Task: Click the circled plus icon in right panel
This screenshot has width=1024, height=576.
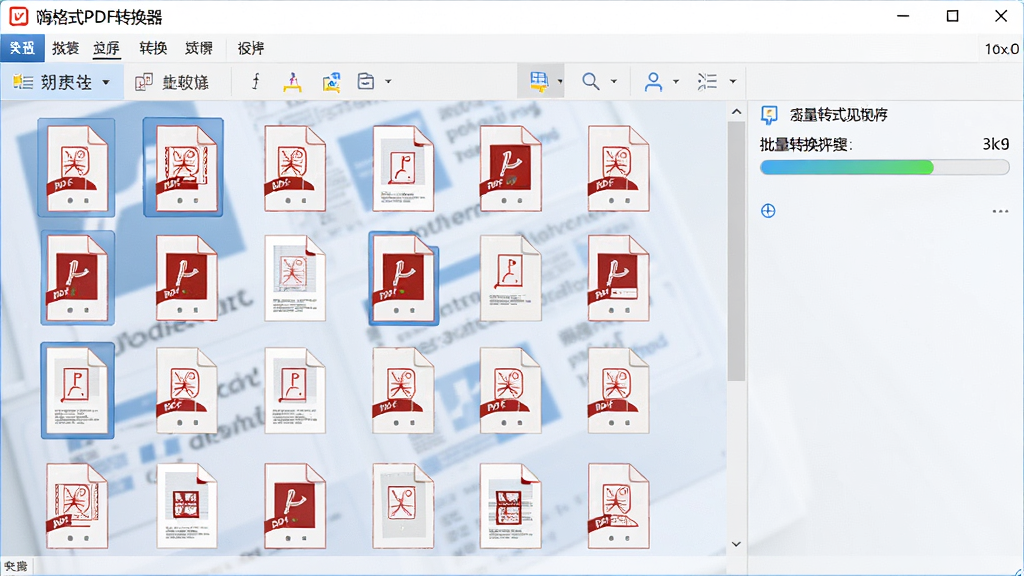Action: pos(768,211)
